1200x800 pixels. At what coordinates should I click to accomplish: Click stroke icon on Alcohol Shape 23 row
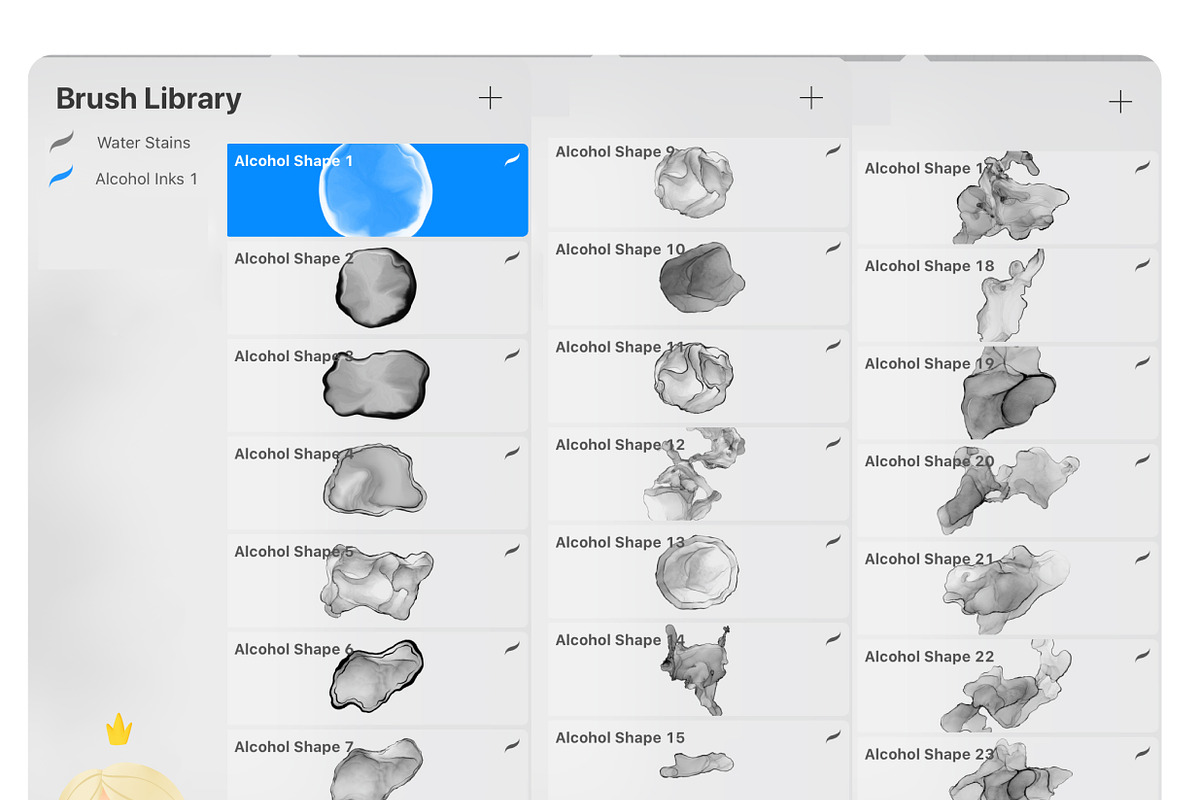pos(1142,754)
